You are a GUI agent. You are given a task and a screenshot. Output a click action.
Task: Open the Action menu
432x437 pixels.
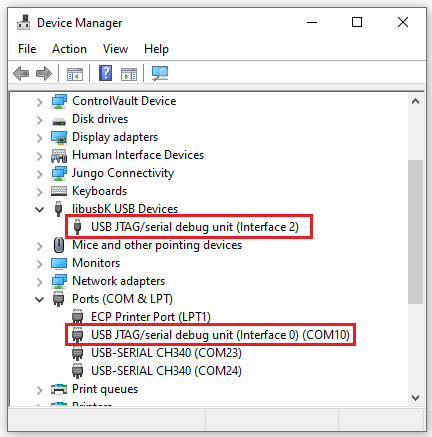(69, 49)
